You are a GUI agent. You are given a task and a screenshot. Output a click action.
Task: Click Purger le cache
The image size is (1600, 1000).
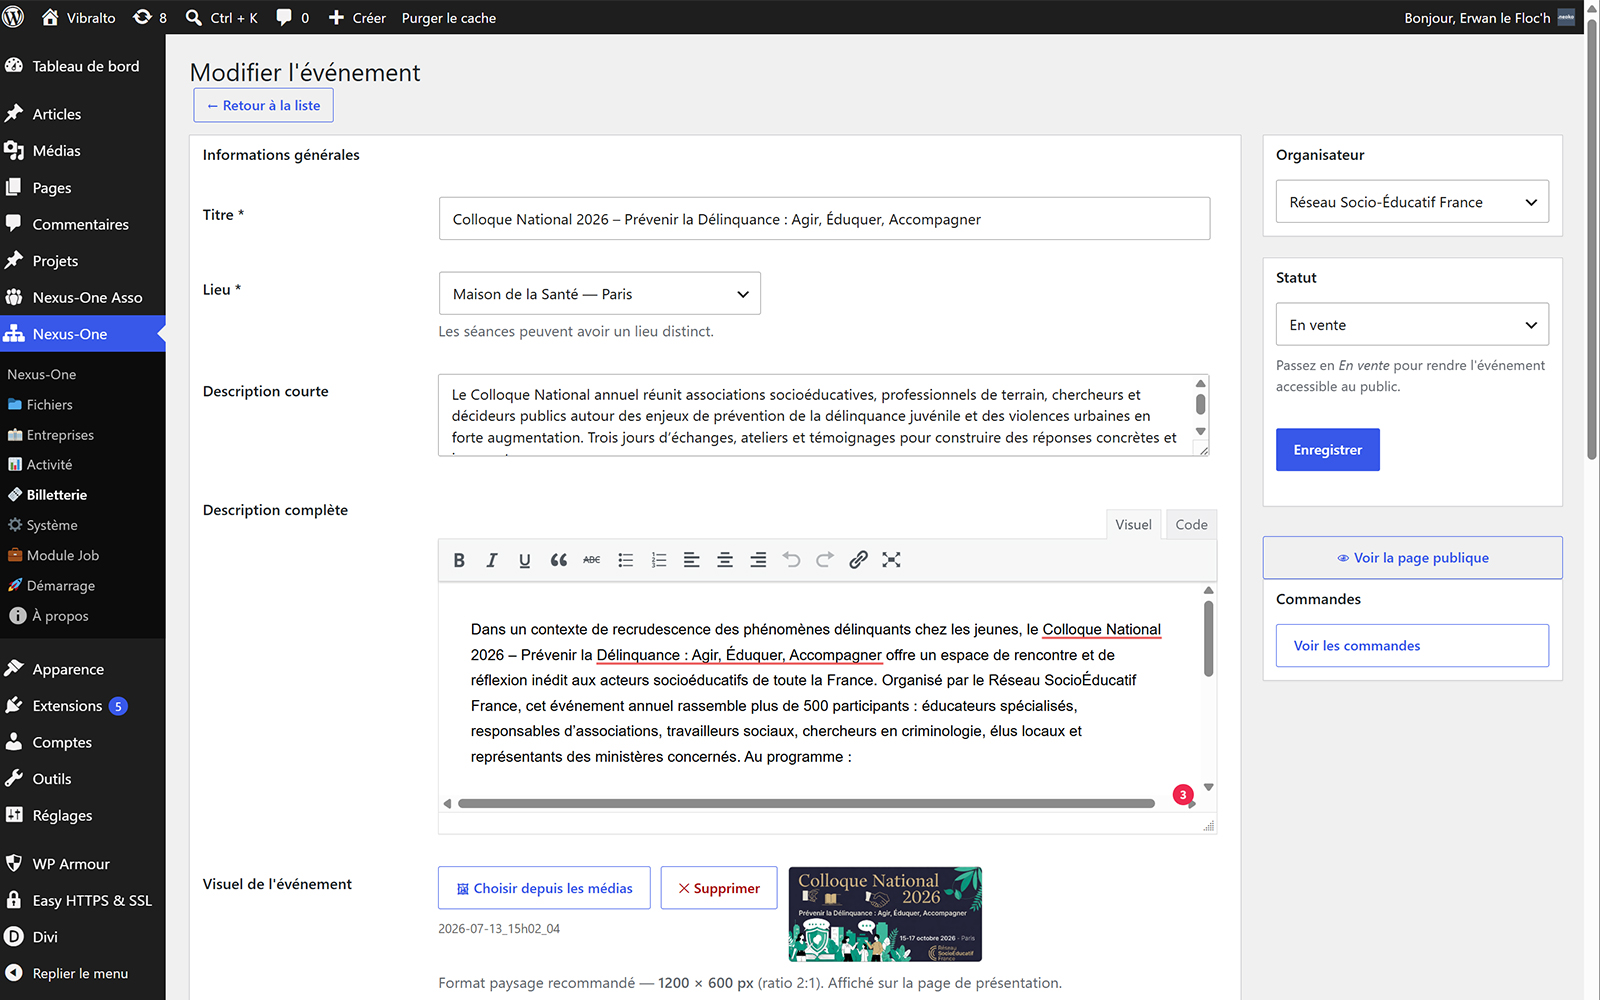pyautogui.click(x=449, y=17)
